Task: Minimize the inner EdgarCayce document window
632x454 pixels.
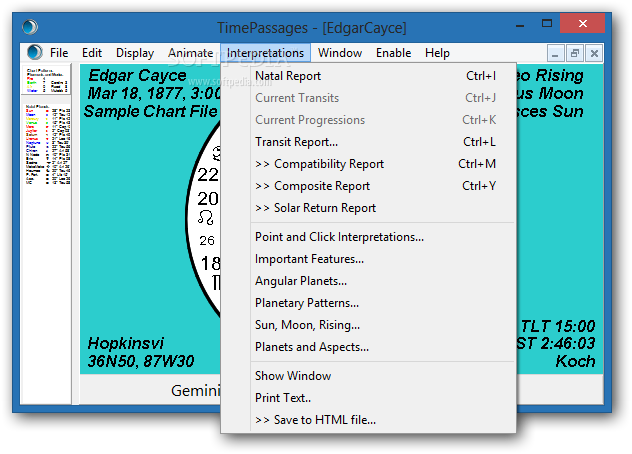Action: pyautogui.click(x=555, y=53)
